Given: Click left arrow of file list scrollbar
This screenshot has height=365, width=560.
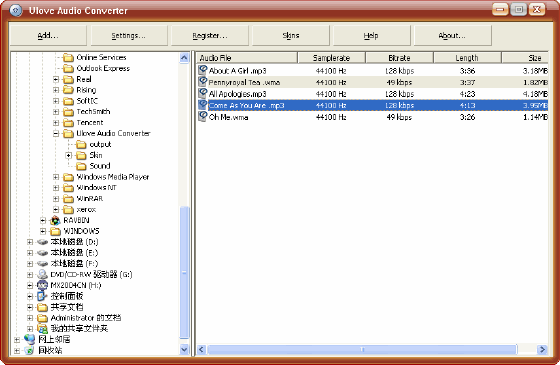Looking at the screenshot, I should (x=201, y=349).
